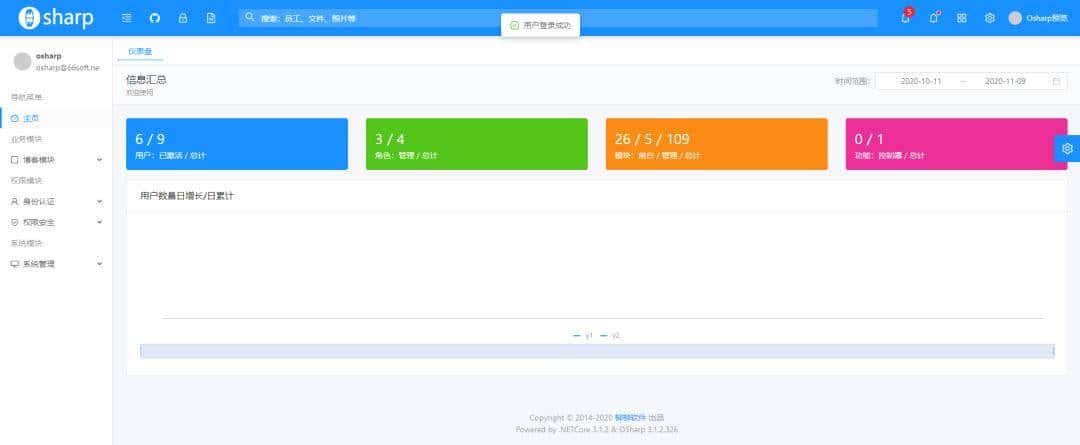
Task: Click the lock screen padlock icon
Action: pos(183,18)
